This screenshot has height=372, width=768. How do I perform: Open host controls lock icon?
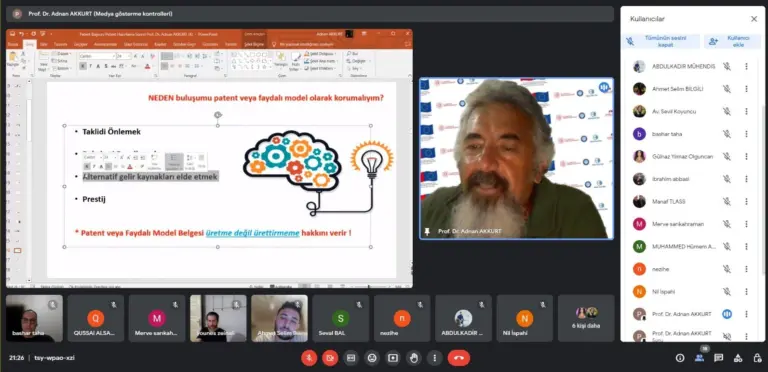point(757,358)
